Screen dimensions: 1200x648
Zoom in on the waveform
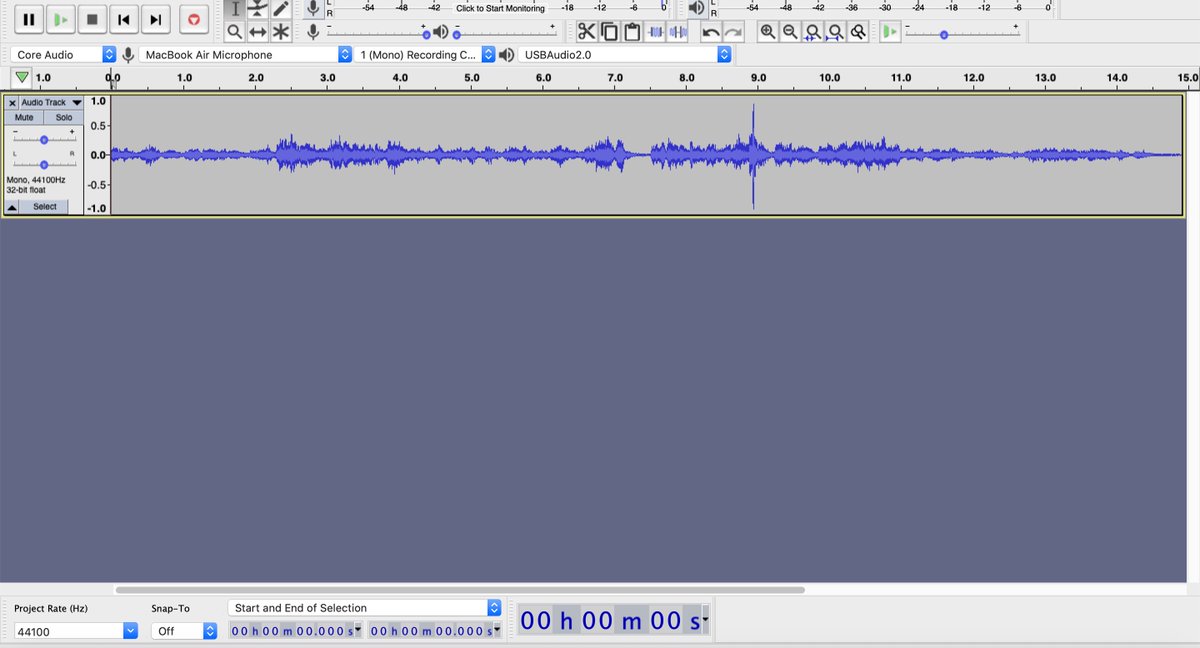click(767, 32)
